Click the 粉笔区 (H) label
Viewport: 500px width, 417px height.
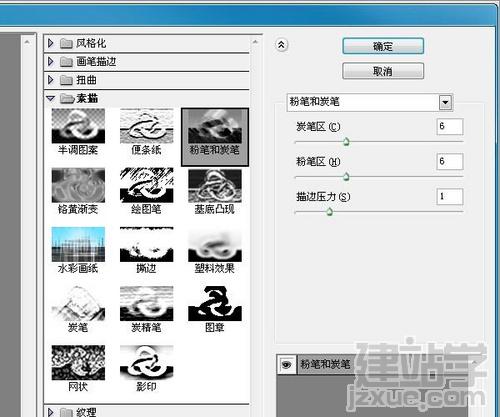click(318, 162)
